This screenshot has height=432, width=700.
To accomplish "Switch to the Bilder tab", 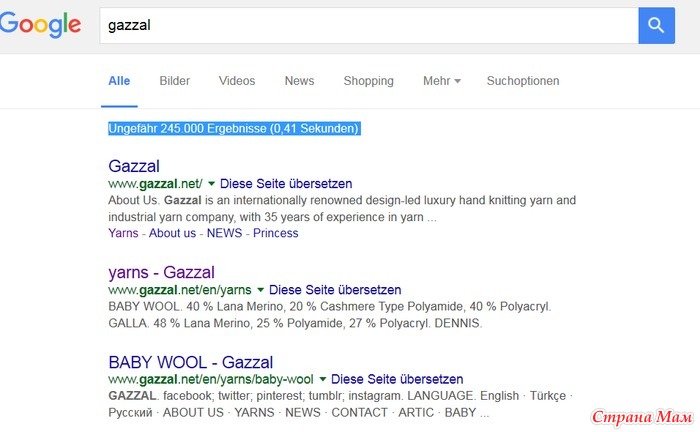I will point(175,81).
